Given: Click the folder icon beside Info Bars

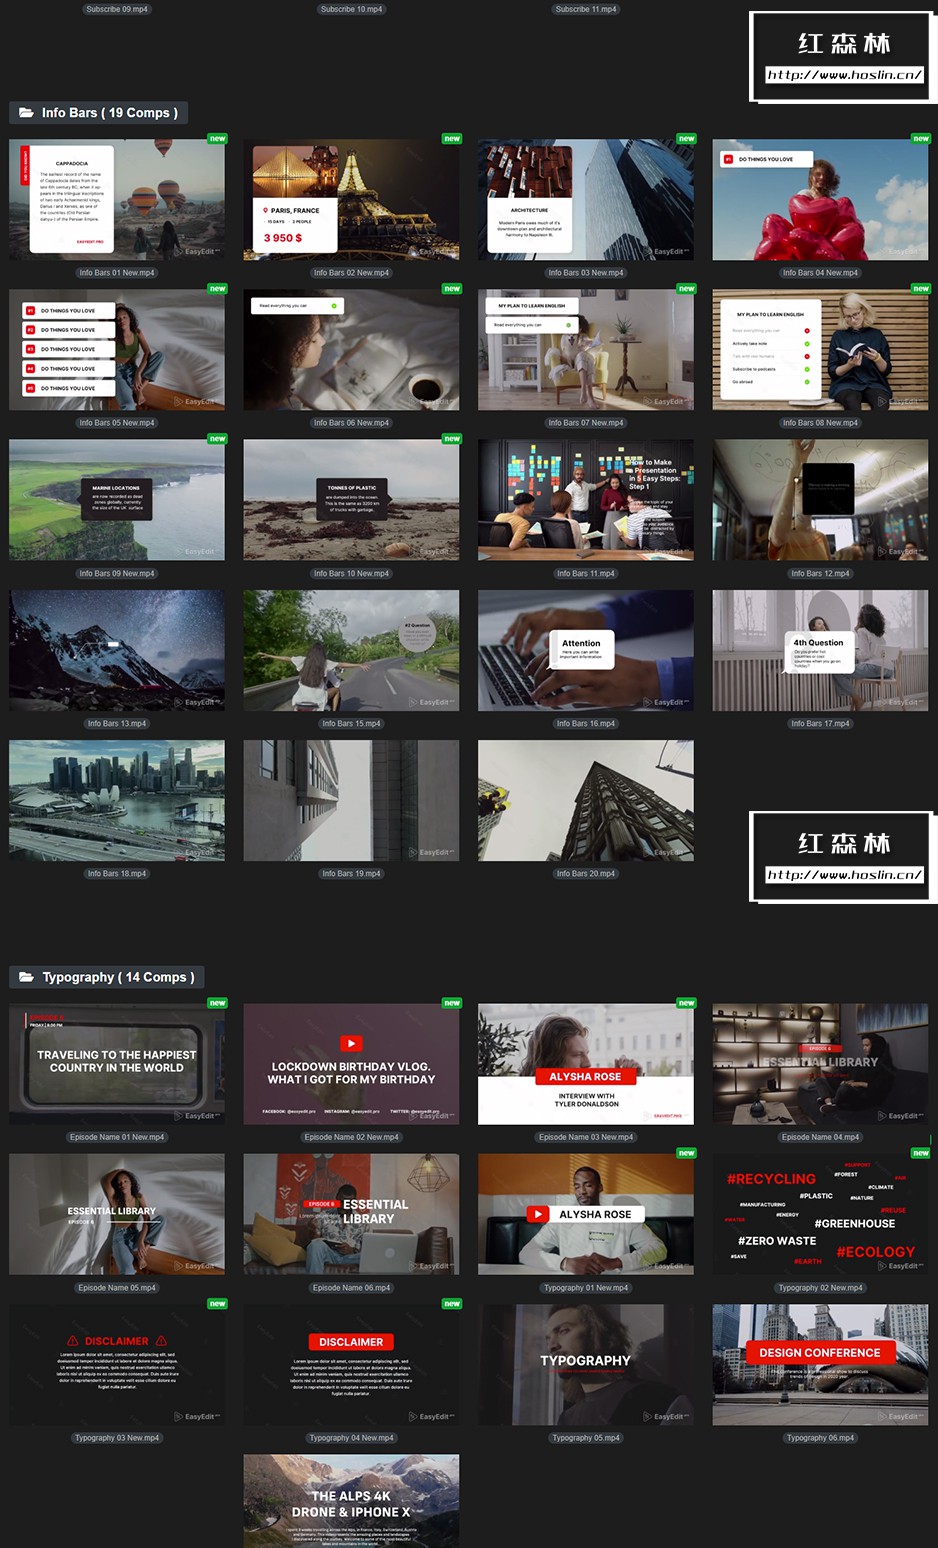Looking at the screenshot, I should click(26, 113).
